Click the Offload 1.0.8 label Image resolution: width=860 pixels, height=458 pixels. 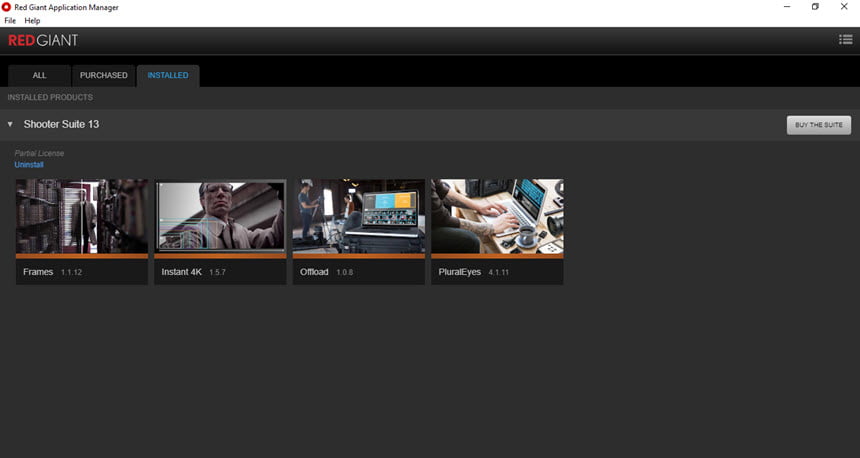tap(326, 272)
